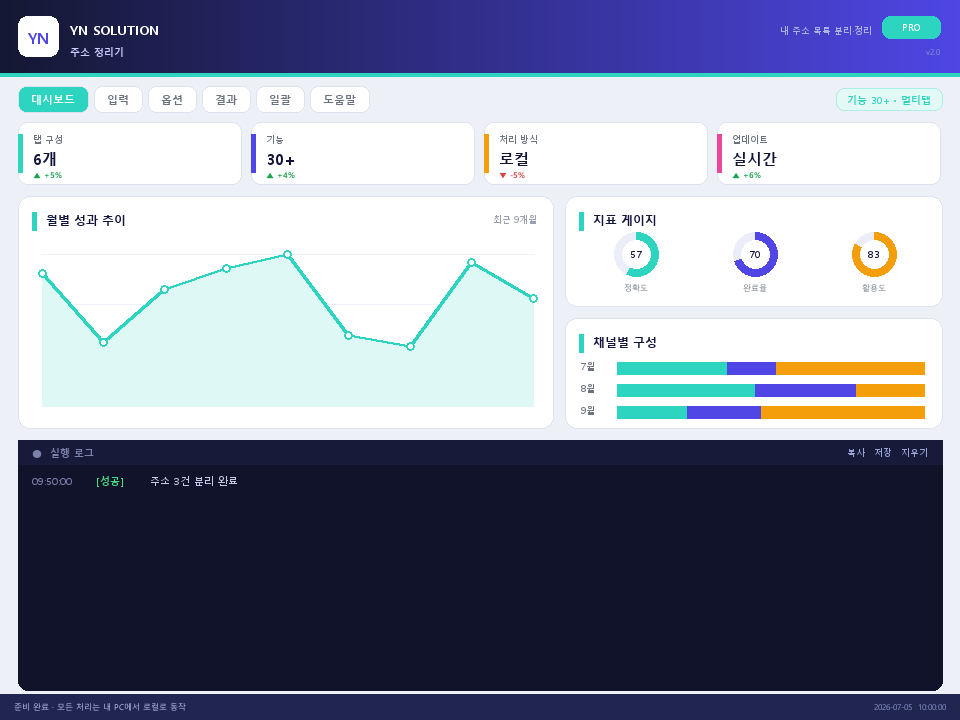The image size is (960, 720).
Task: Click the 활용도 83 gauge ring
Action: [874, 255]
